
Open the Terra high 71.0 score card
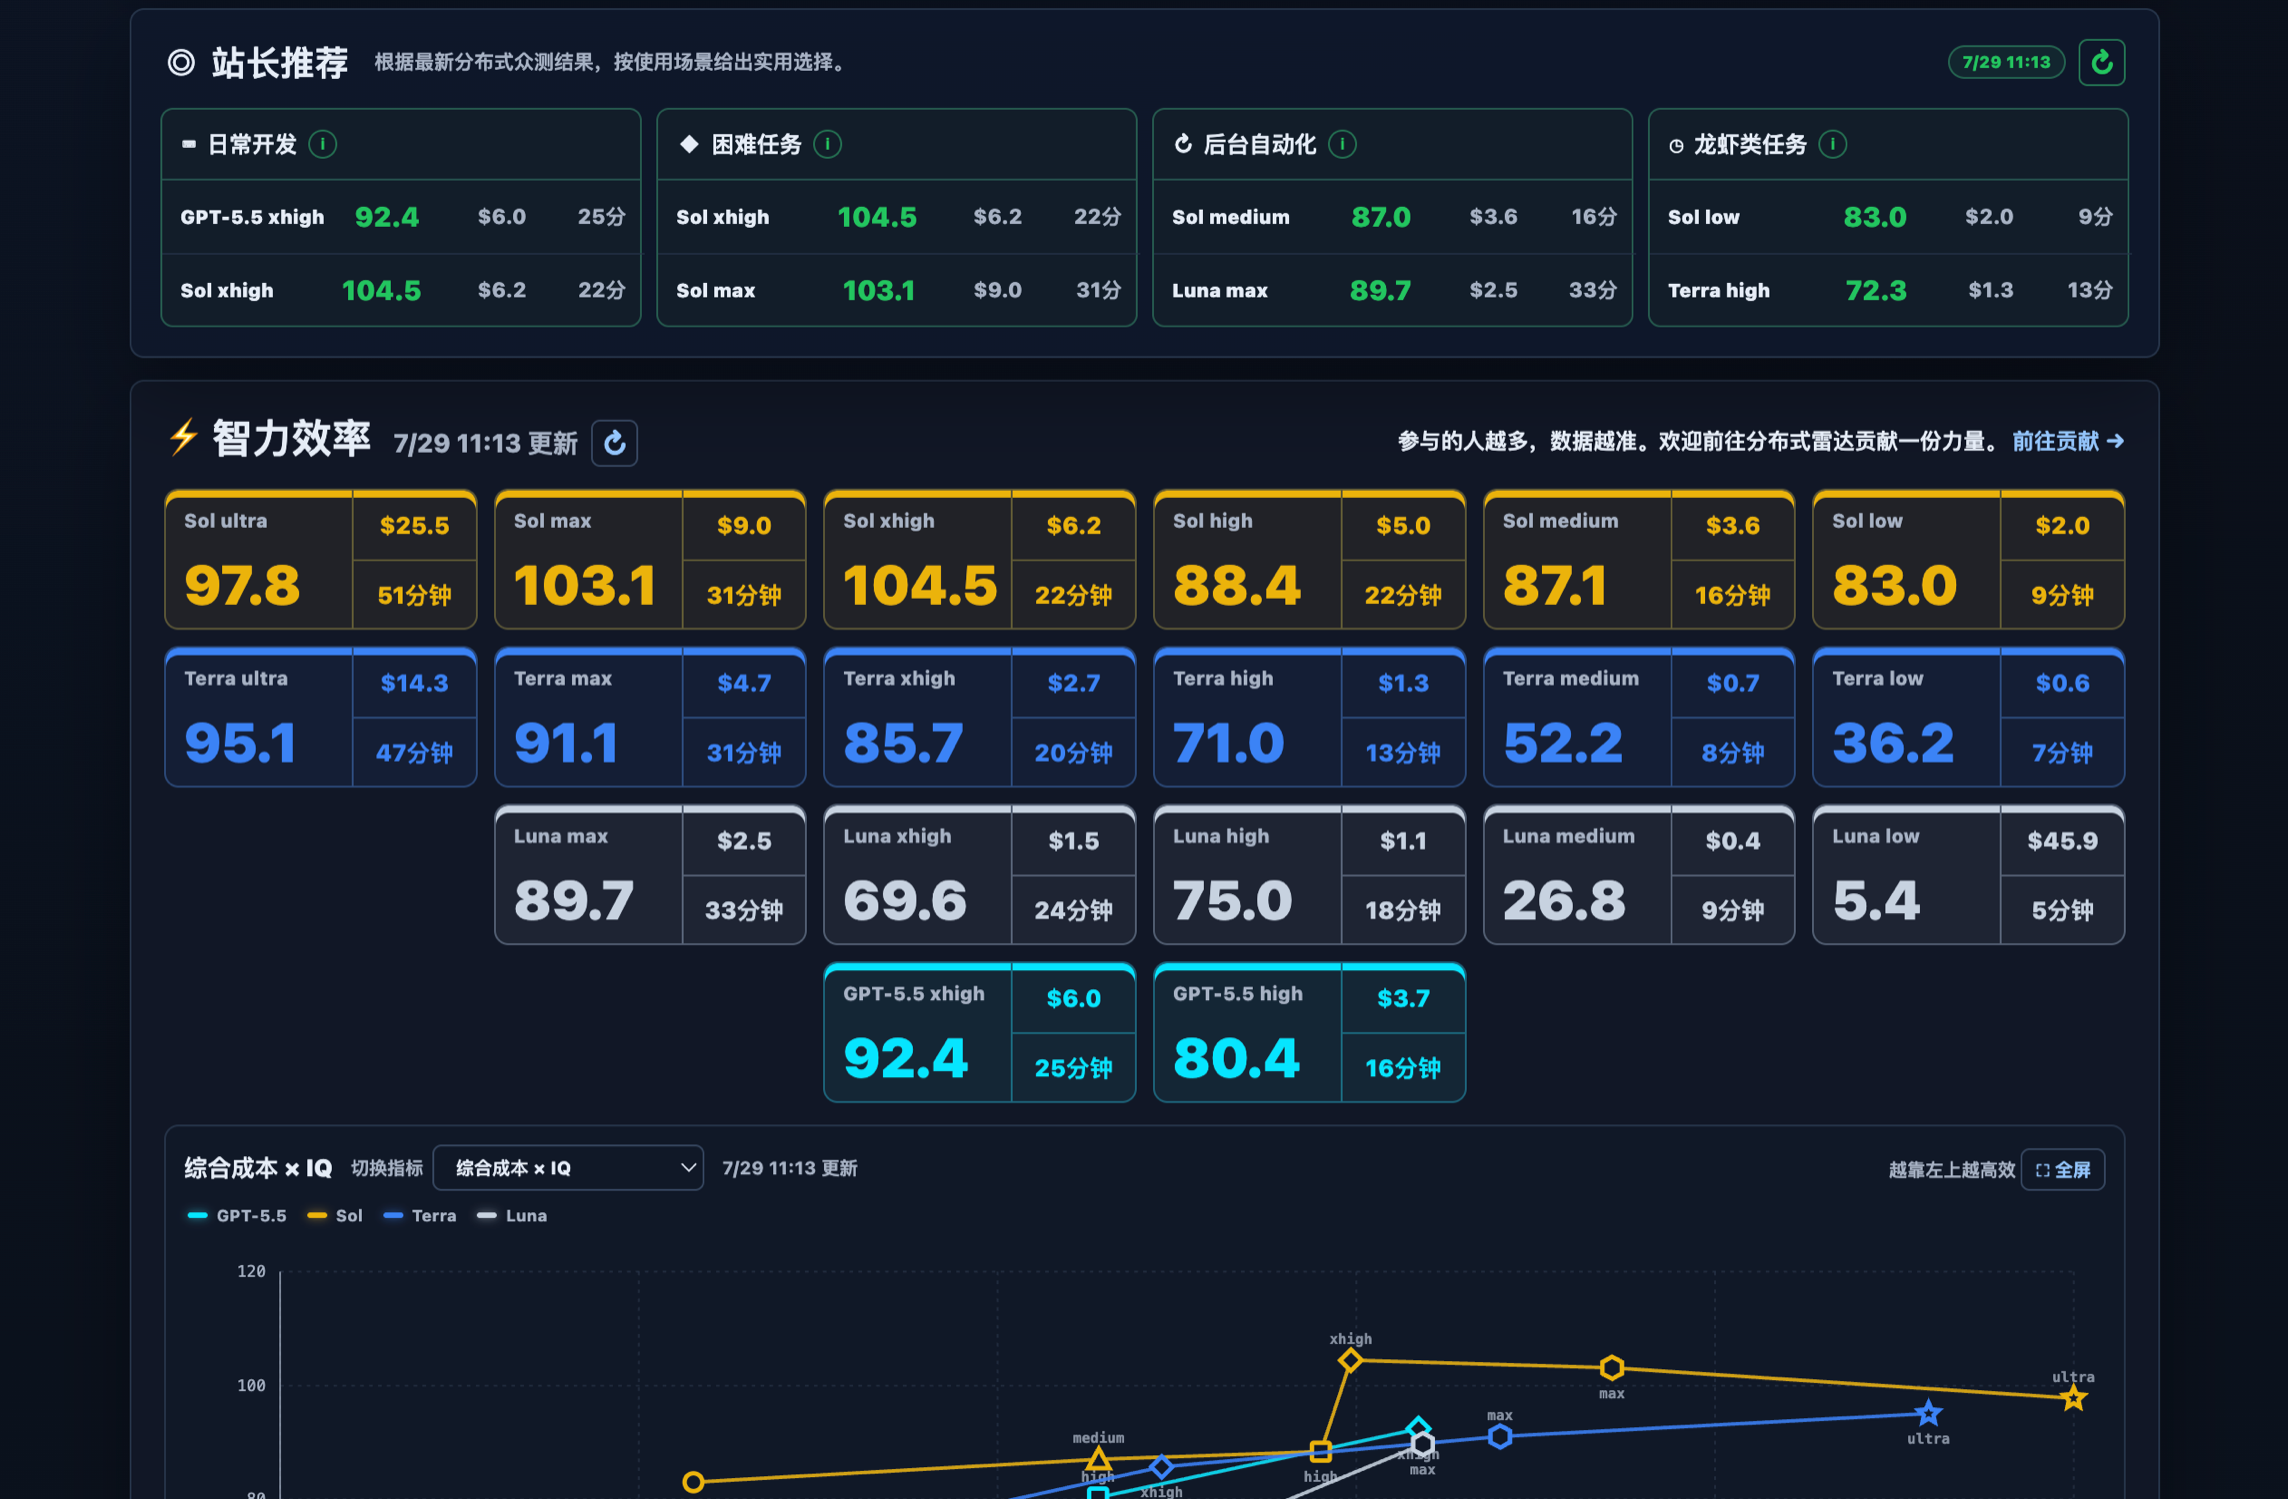[x=1309, y=717]
